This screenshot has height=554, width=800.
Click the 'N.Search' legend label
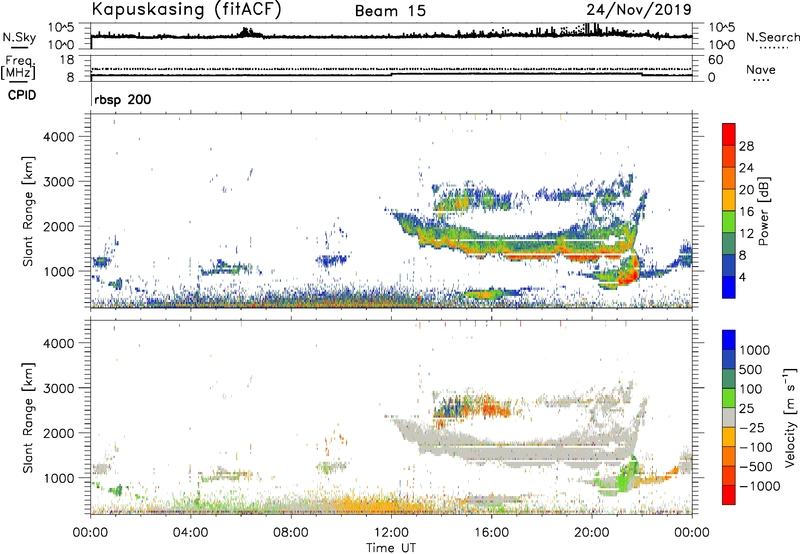point(772,37)
